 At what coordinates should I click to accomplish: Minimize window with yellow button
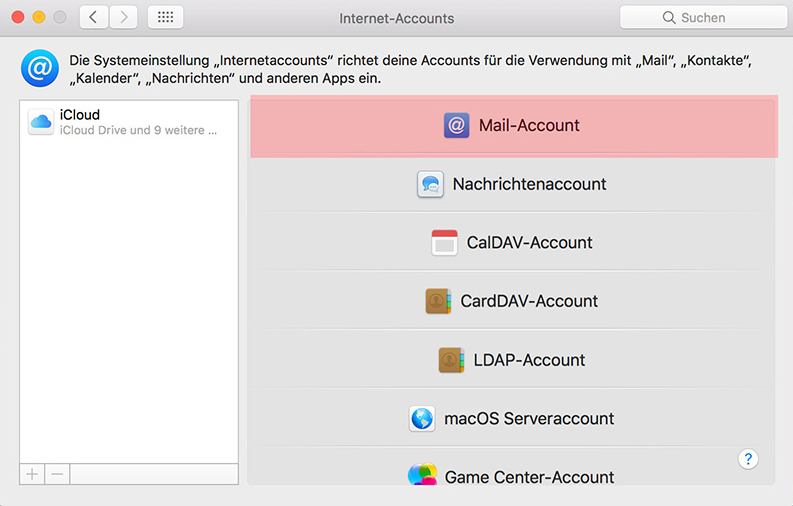pyautogui.click(x=39, y=17)
